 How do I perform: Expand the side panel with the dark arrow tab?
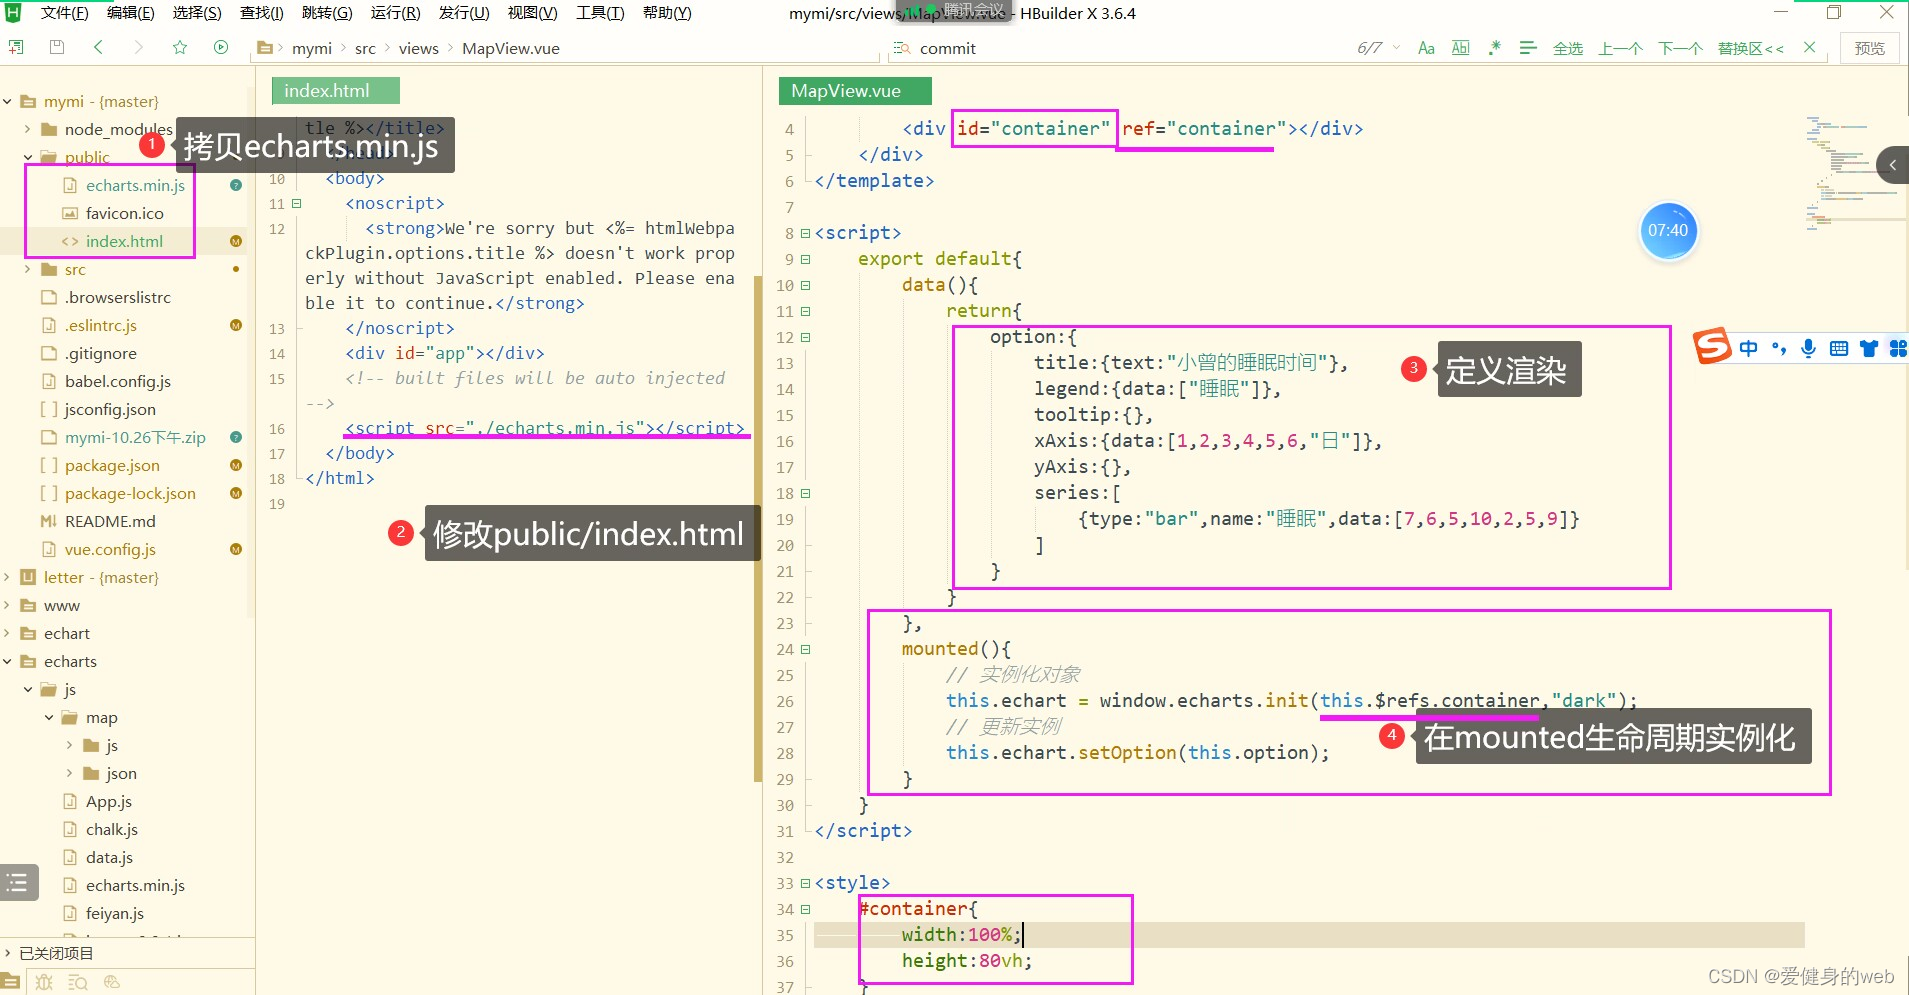pos(1892,165)
